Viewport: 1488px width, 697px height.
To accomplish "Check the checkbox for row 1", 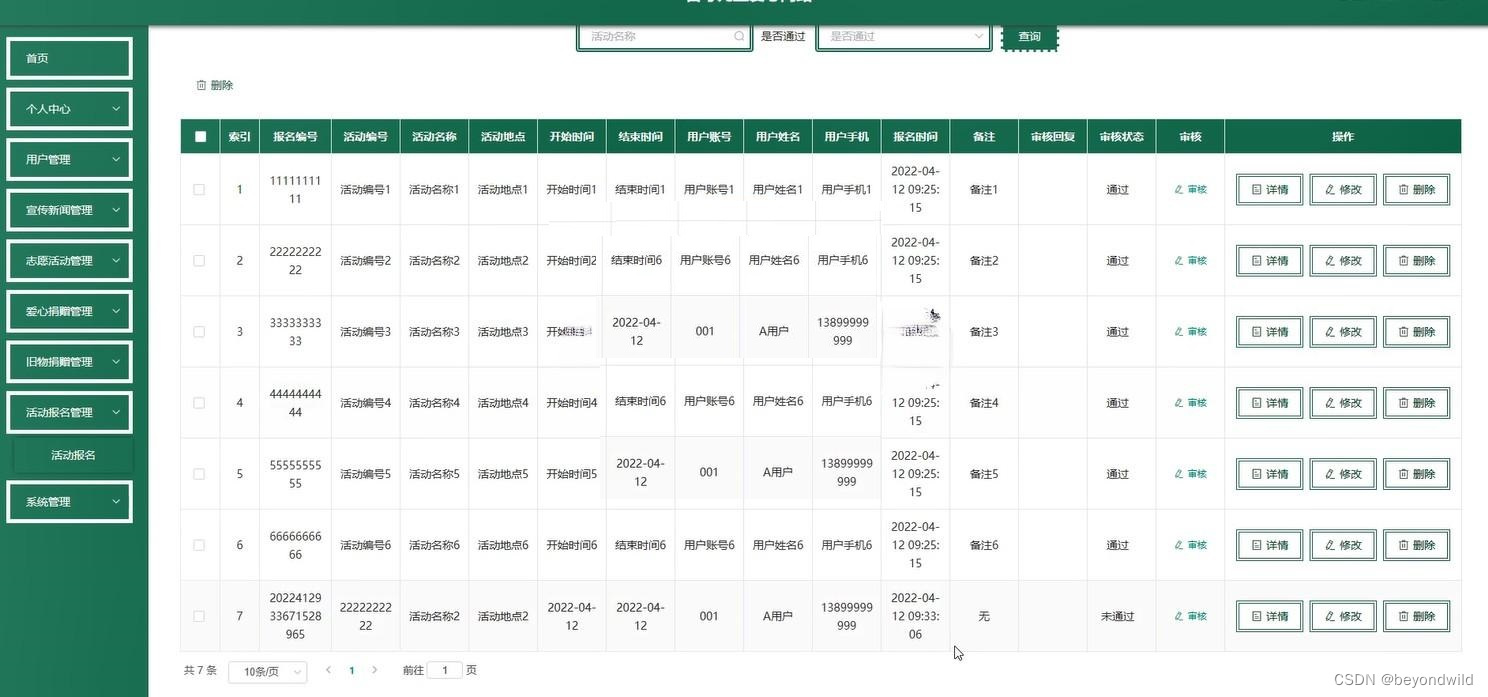I will pos(199,189).
